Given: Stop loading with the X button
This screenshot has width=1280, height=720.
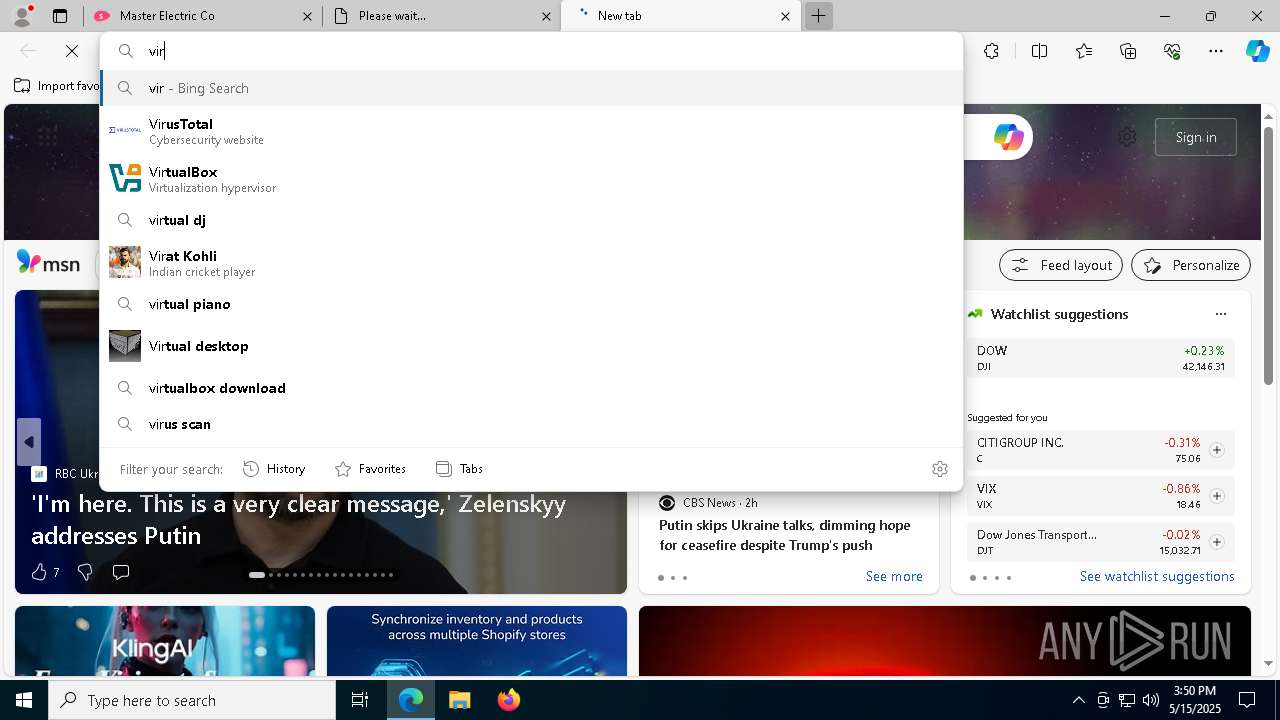Looking at the screenshot, I should (71, 51).
